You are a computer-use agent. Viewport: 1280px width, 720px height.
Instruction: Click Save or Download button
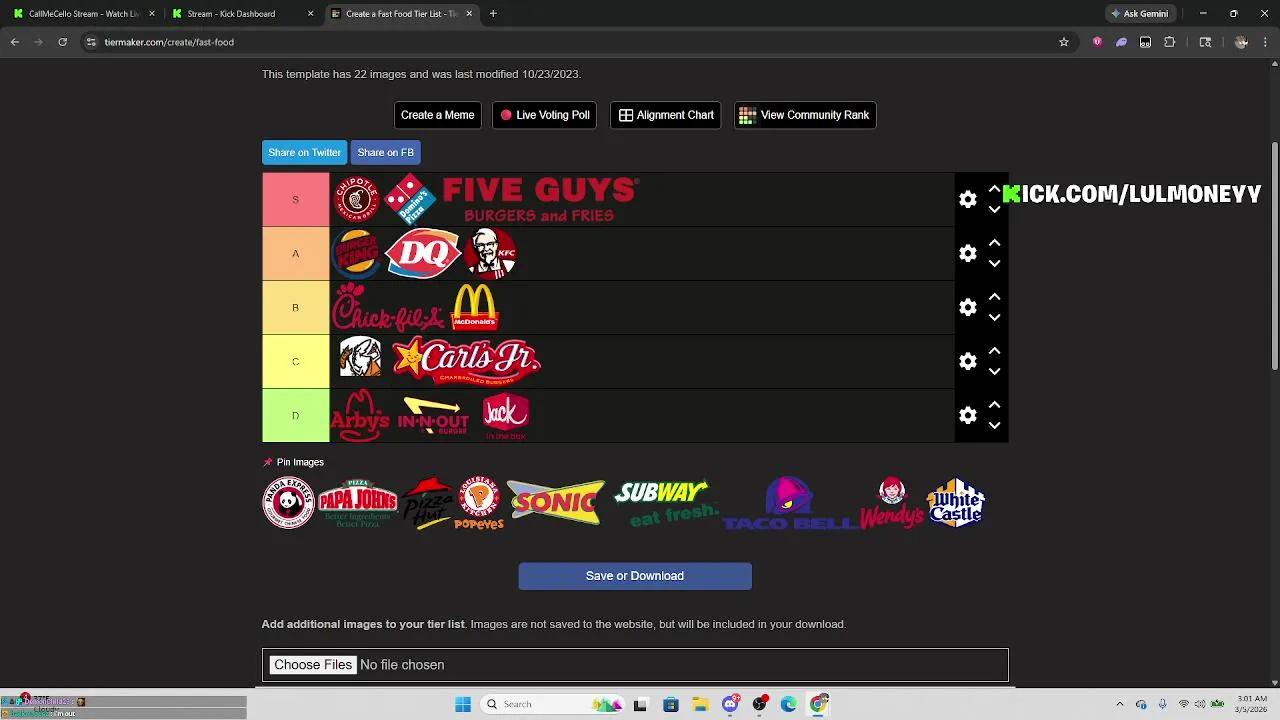coord(635,576)
